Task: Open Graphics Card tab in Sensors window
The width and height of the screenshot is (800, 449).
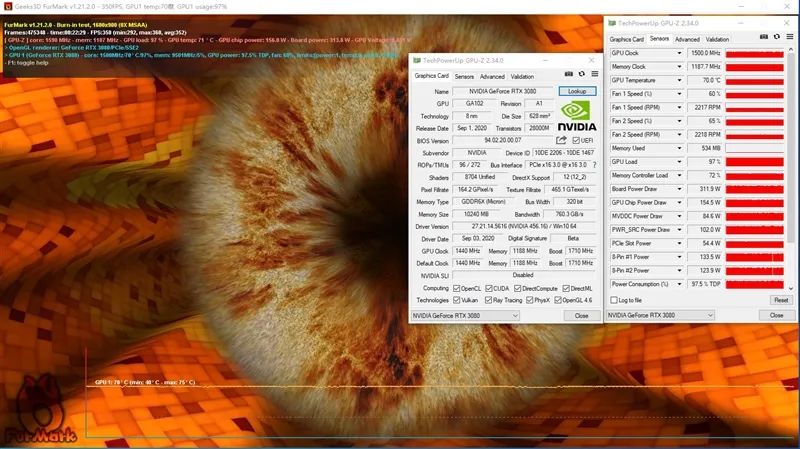Action: (x=627, y=39)
